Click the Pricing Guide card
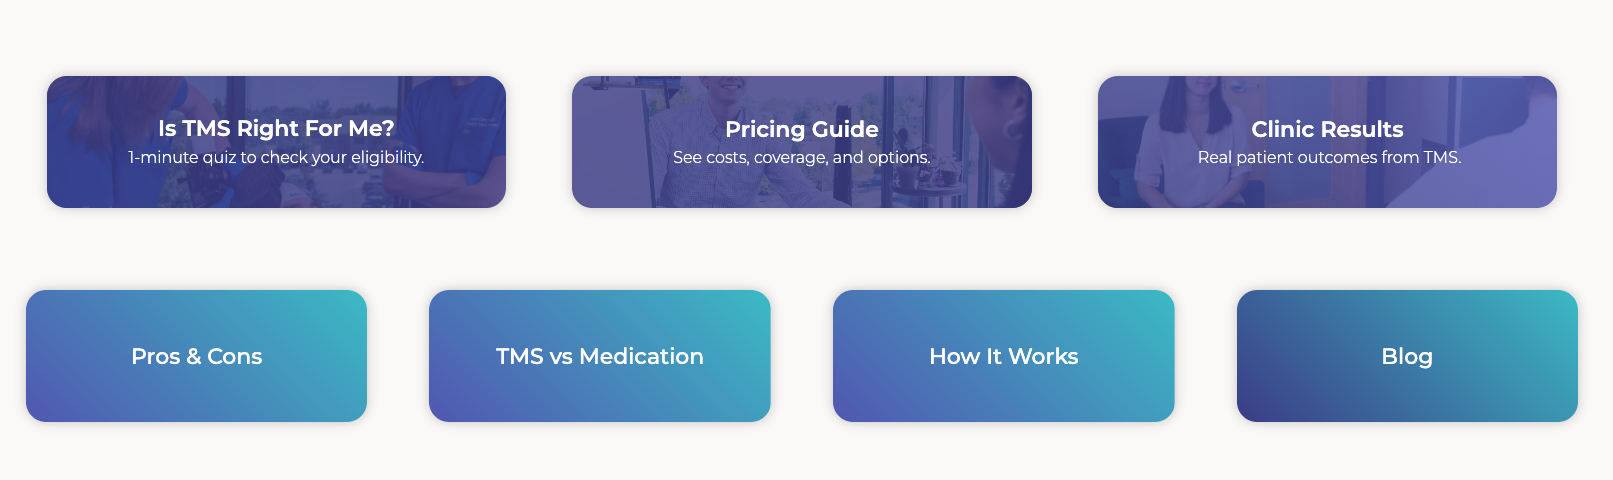 click(802, 142)
